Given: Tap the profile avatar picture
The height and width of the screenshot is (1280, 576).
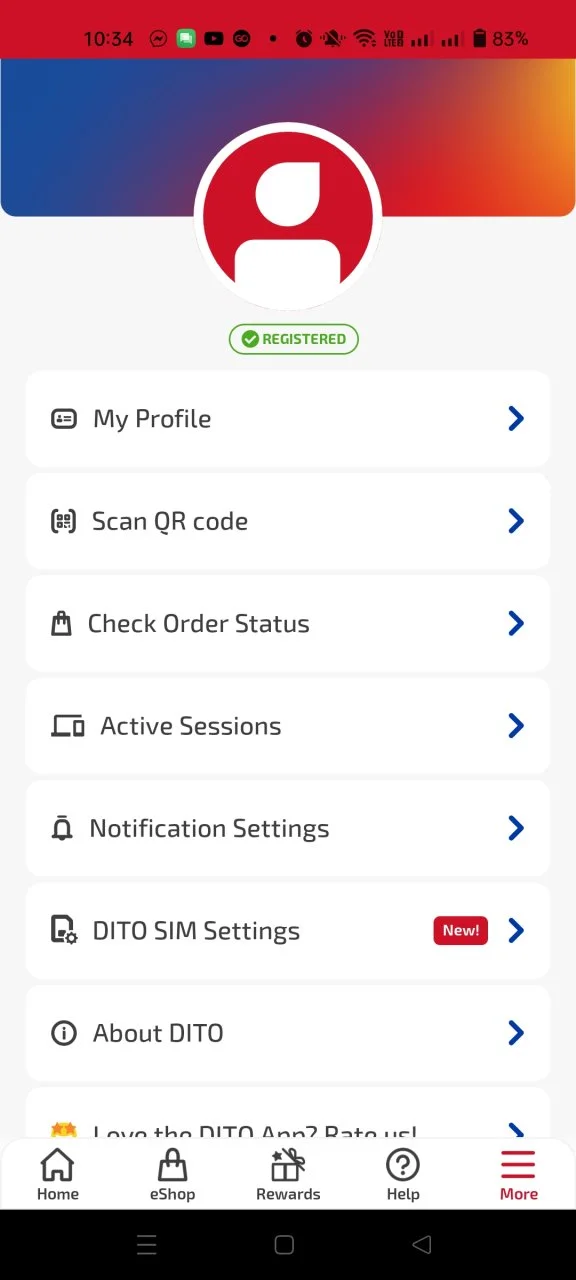Looking at the screenshot, I should click(x=288, y=217).
